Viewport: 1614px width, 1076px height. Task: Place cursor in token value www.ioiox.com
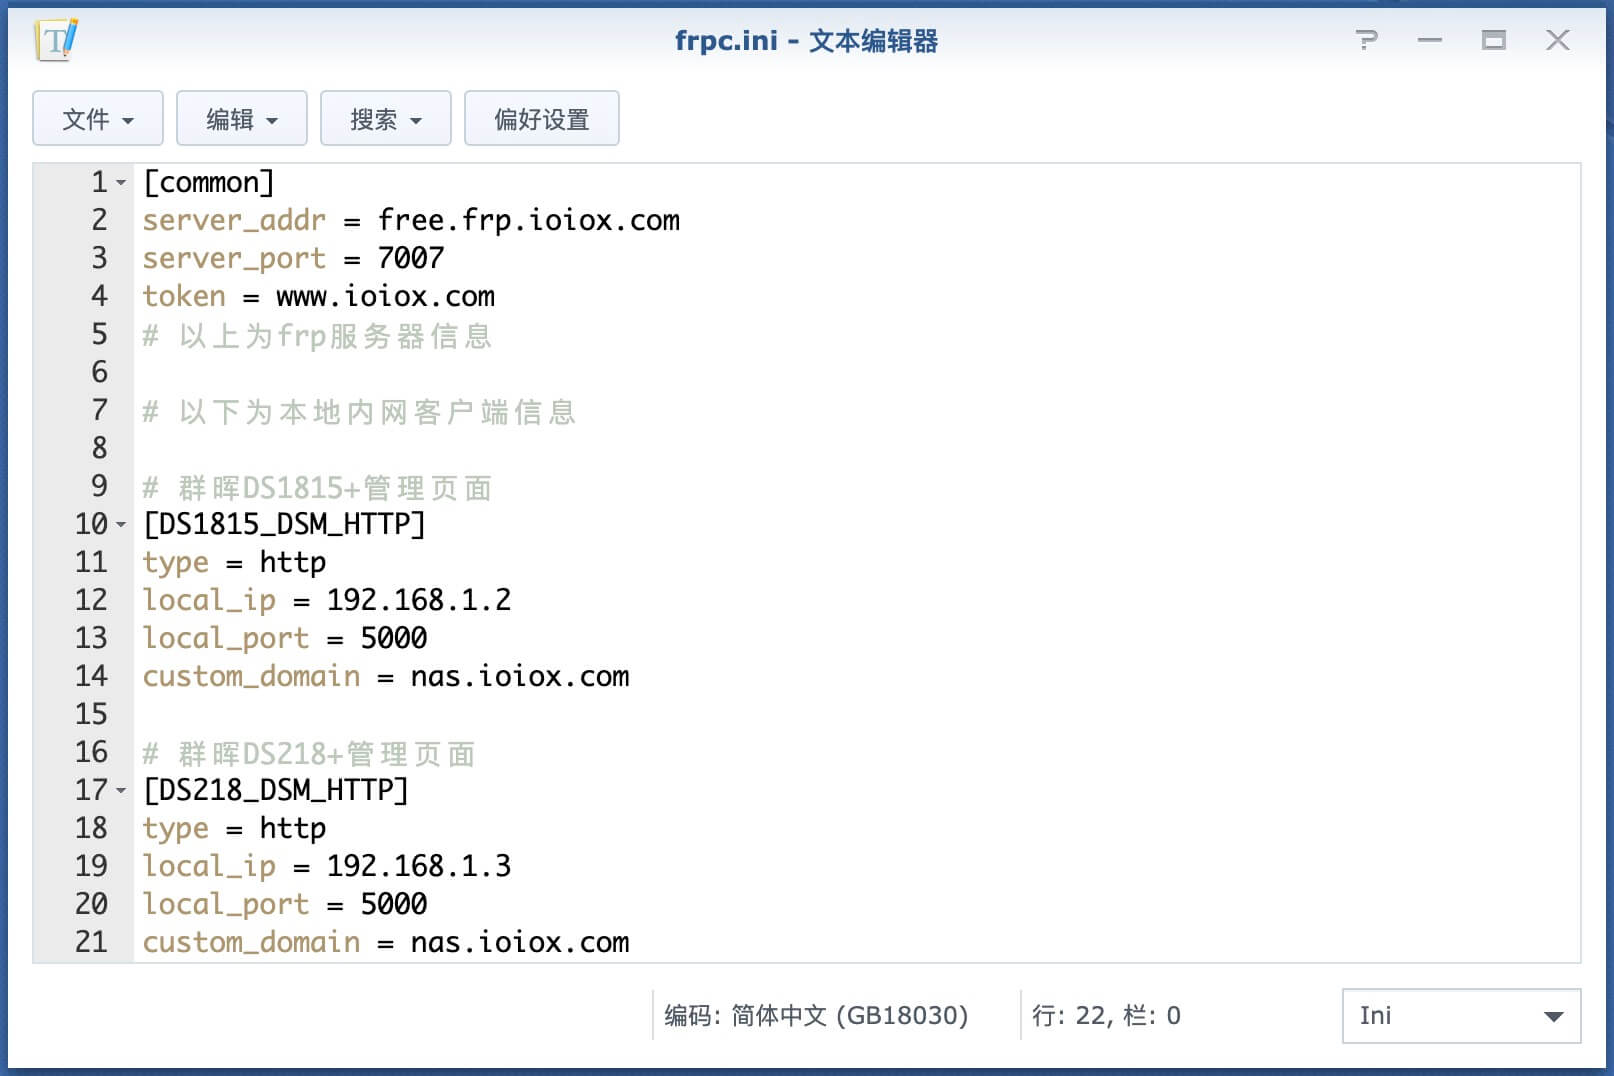[x=385, y=297]
